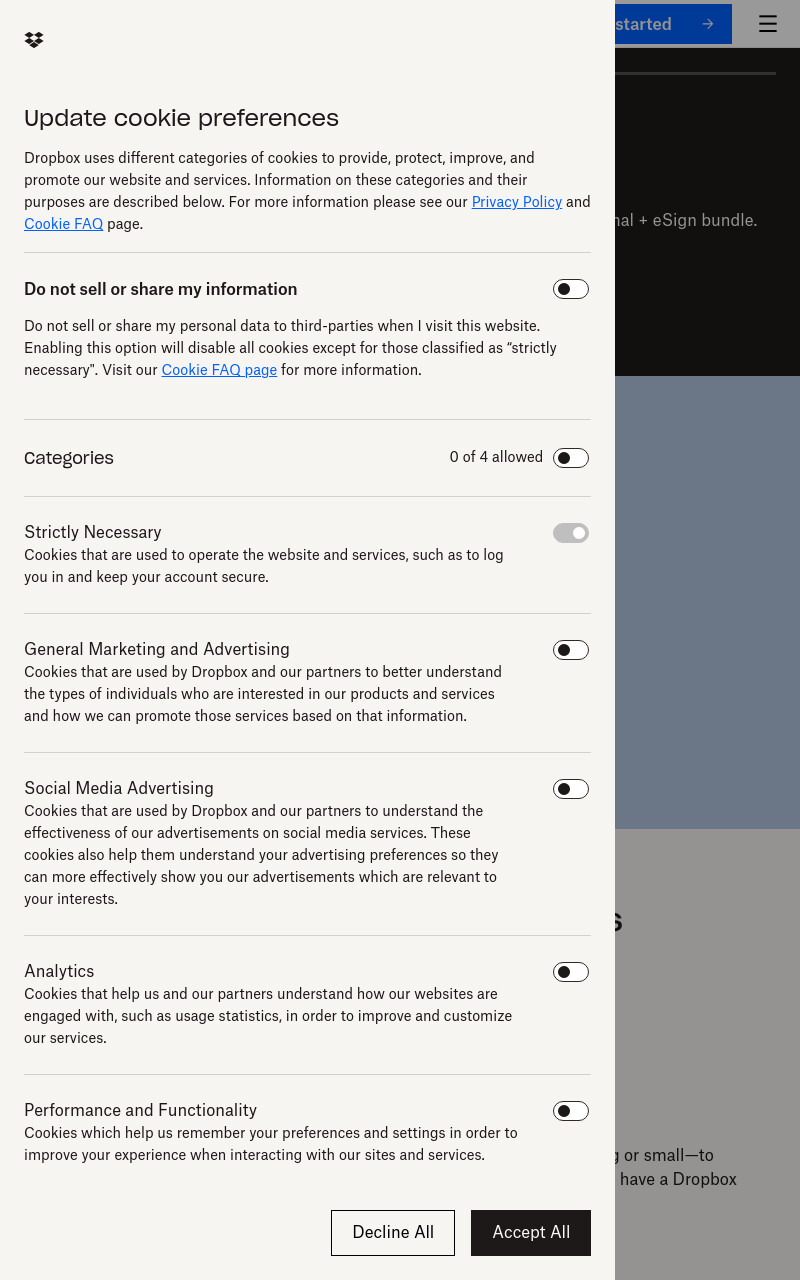Click the Dropbox logo icon
This screenshot has height=1280, width=800.
(34, 40)
